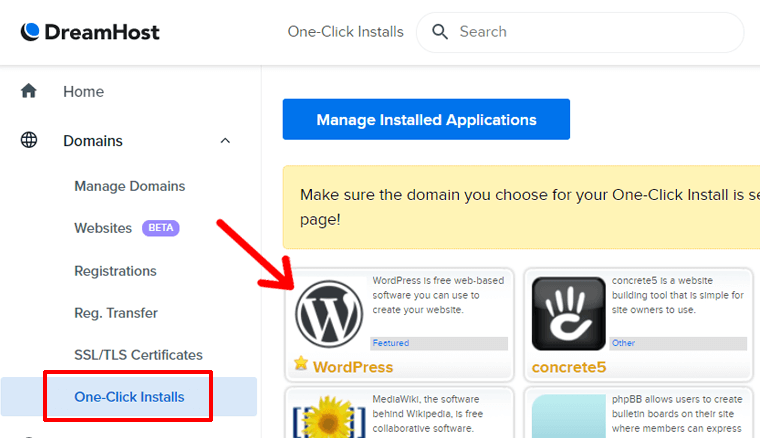Click the Featured category label
The image size is (760, 438).
(x=391, y=343)
